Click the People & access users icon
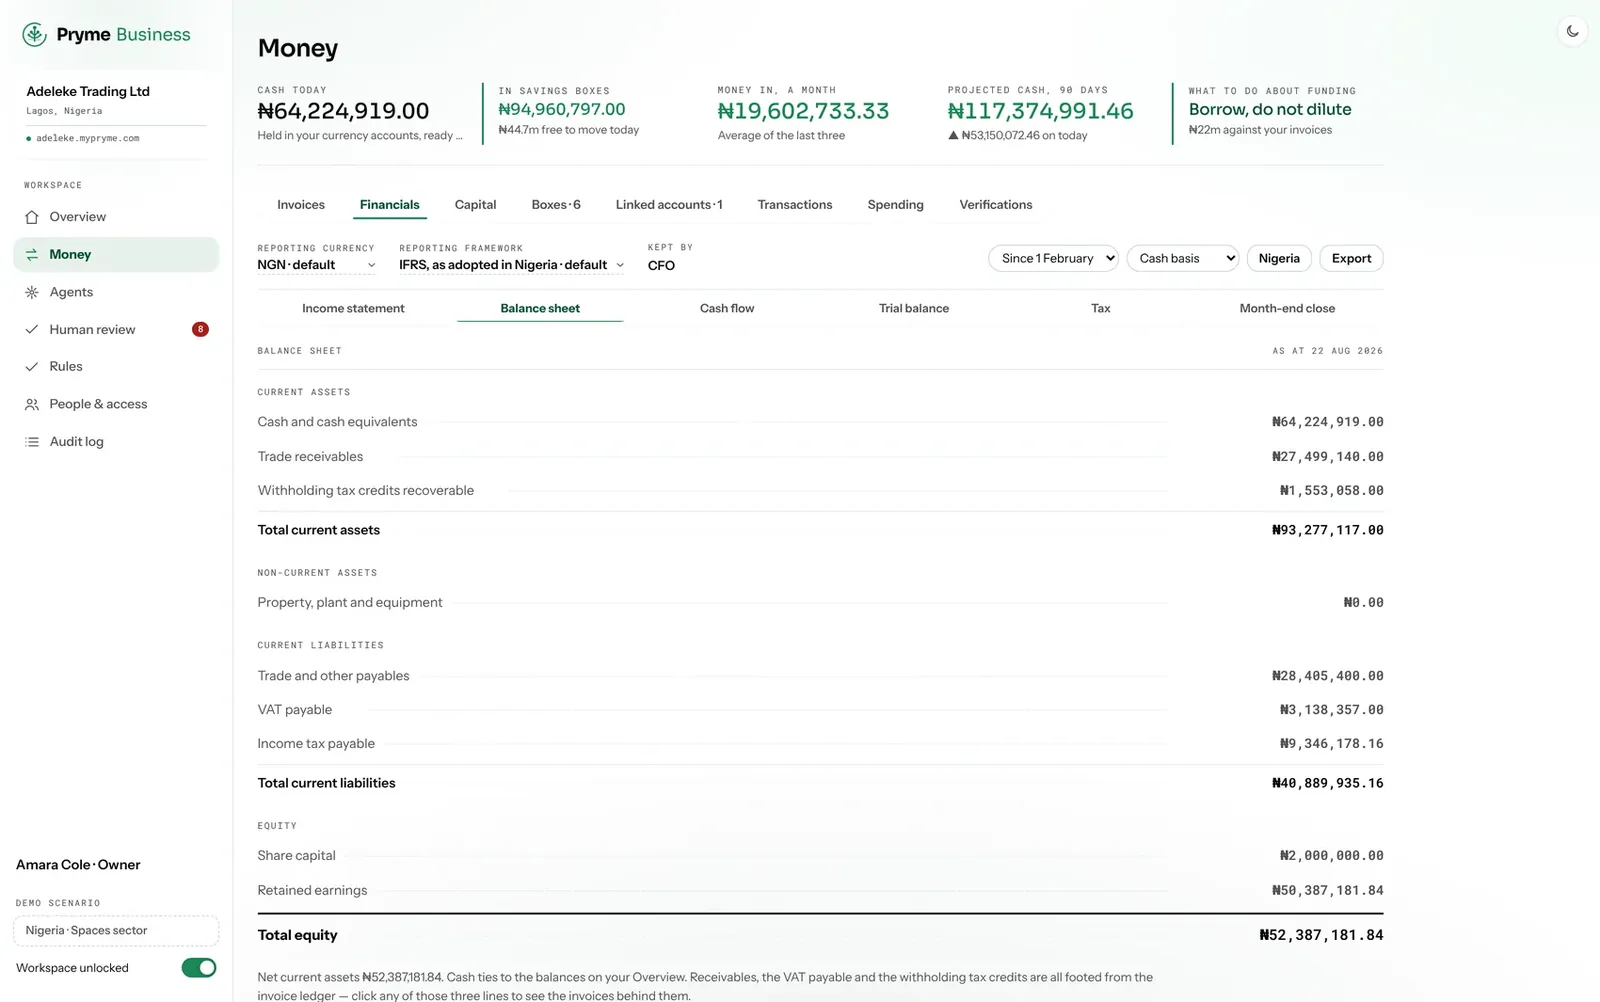1600x1002 pixels. (x=32, y=404)
